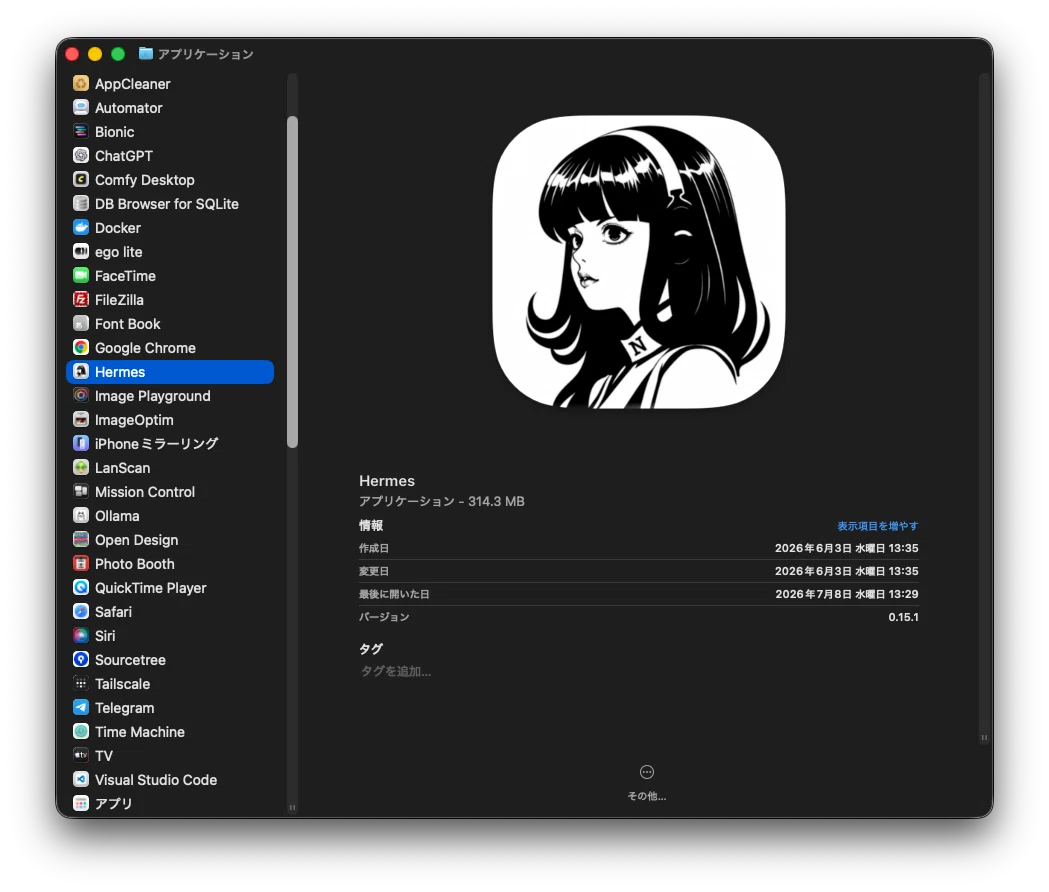Select AppCleaner name in the list
The width and height of the screenshot is (1049, 892).
click(132, 84)
